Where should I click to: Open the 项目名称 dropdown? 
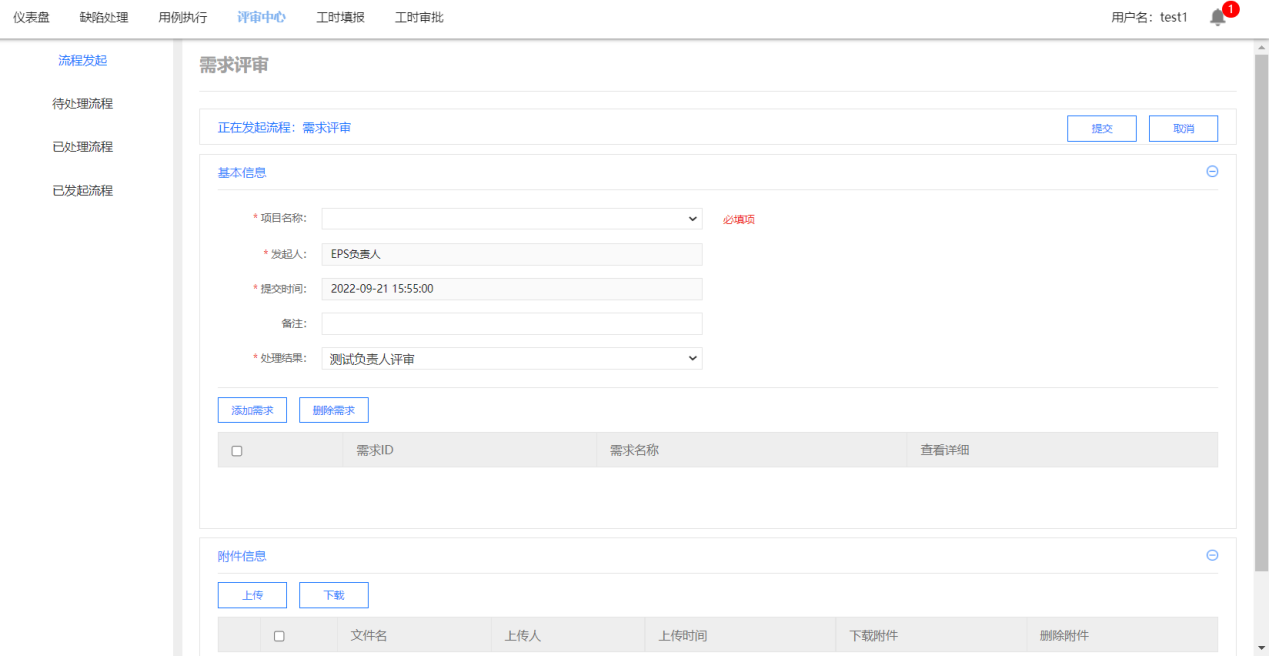click(x=511, y=219)
